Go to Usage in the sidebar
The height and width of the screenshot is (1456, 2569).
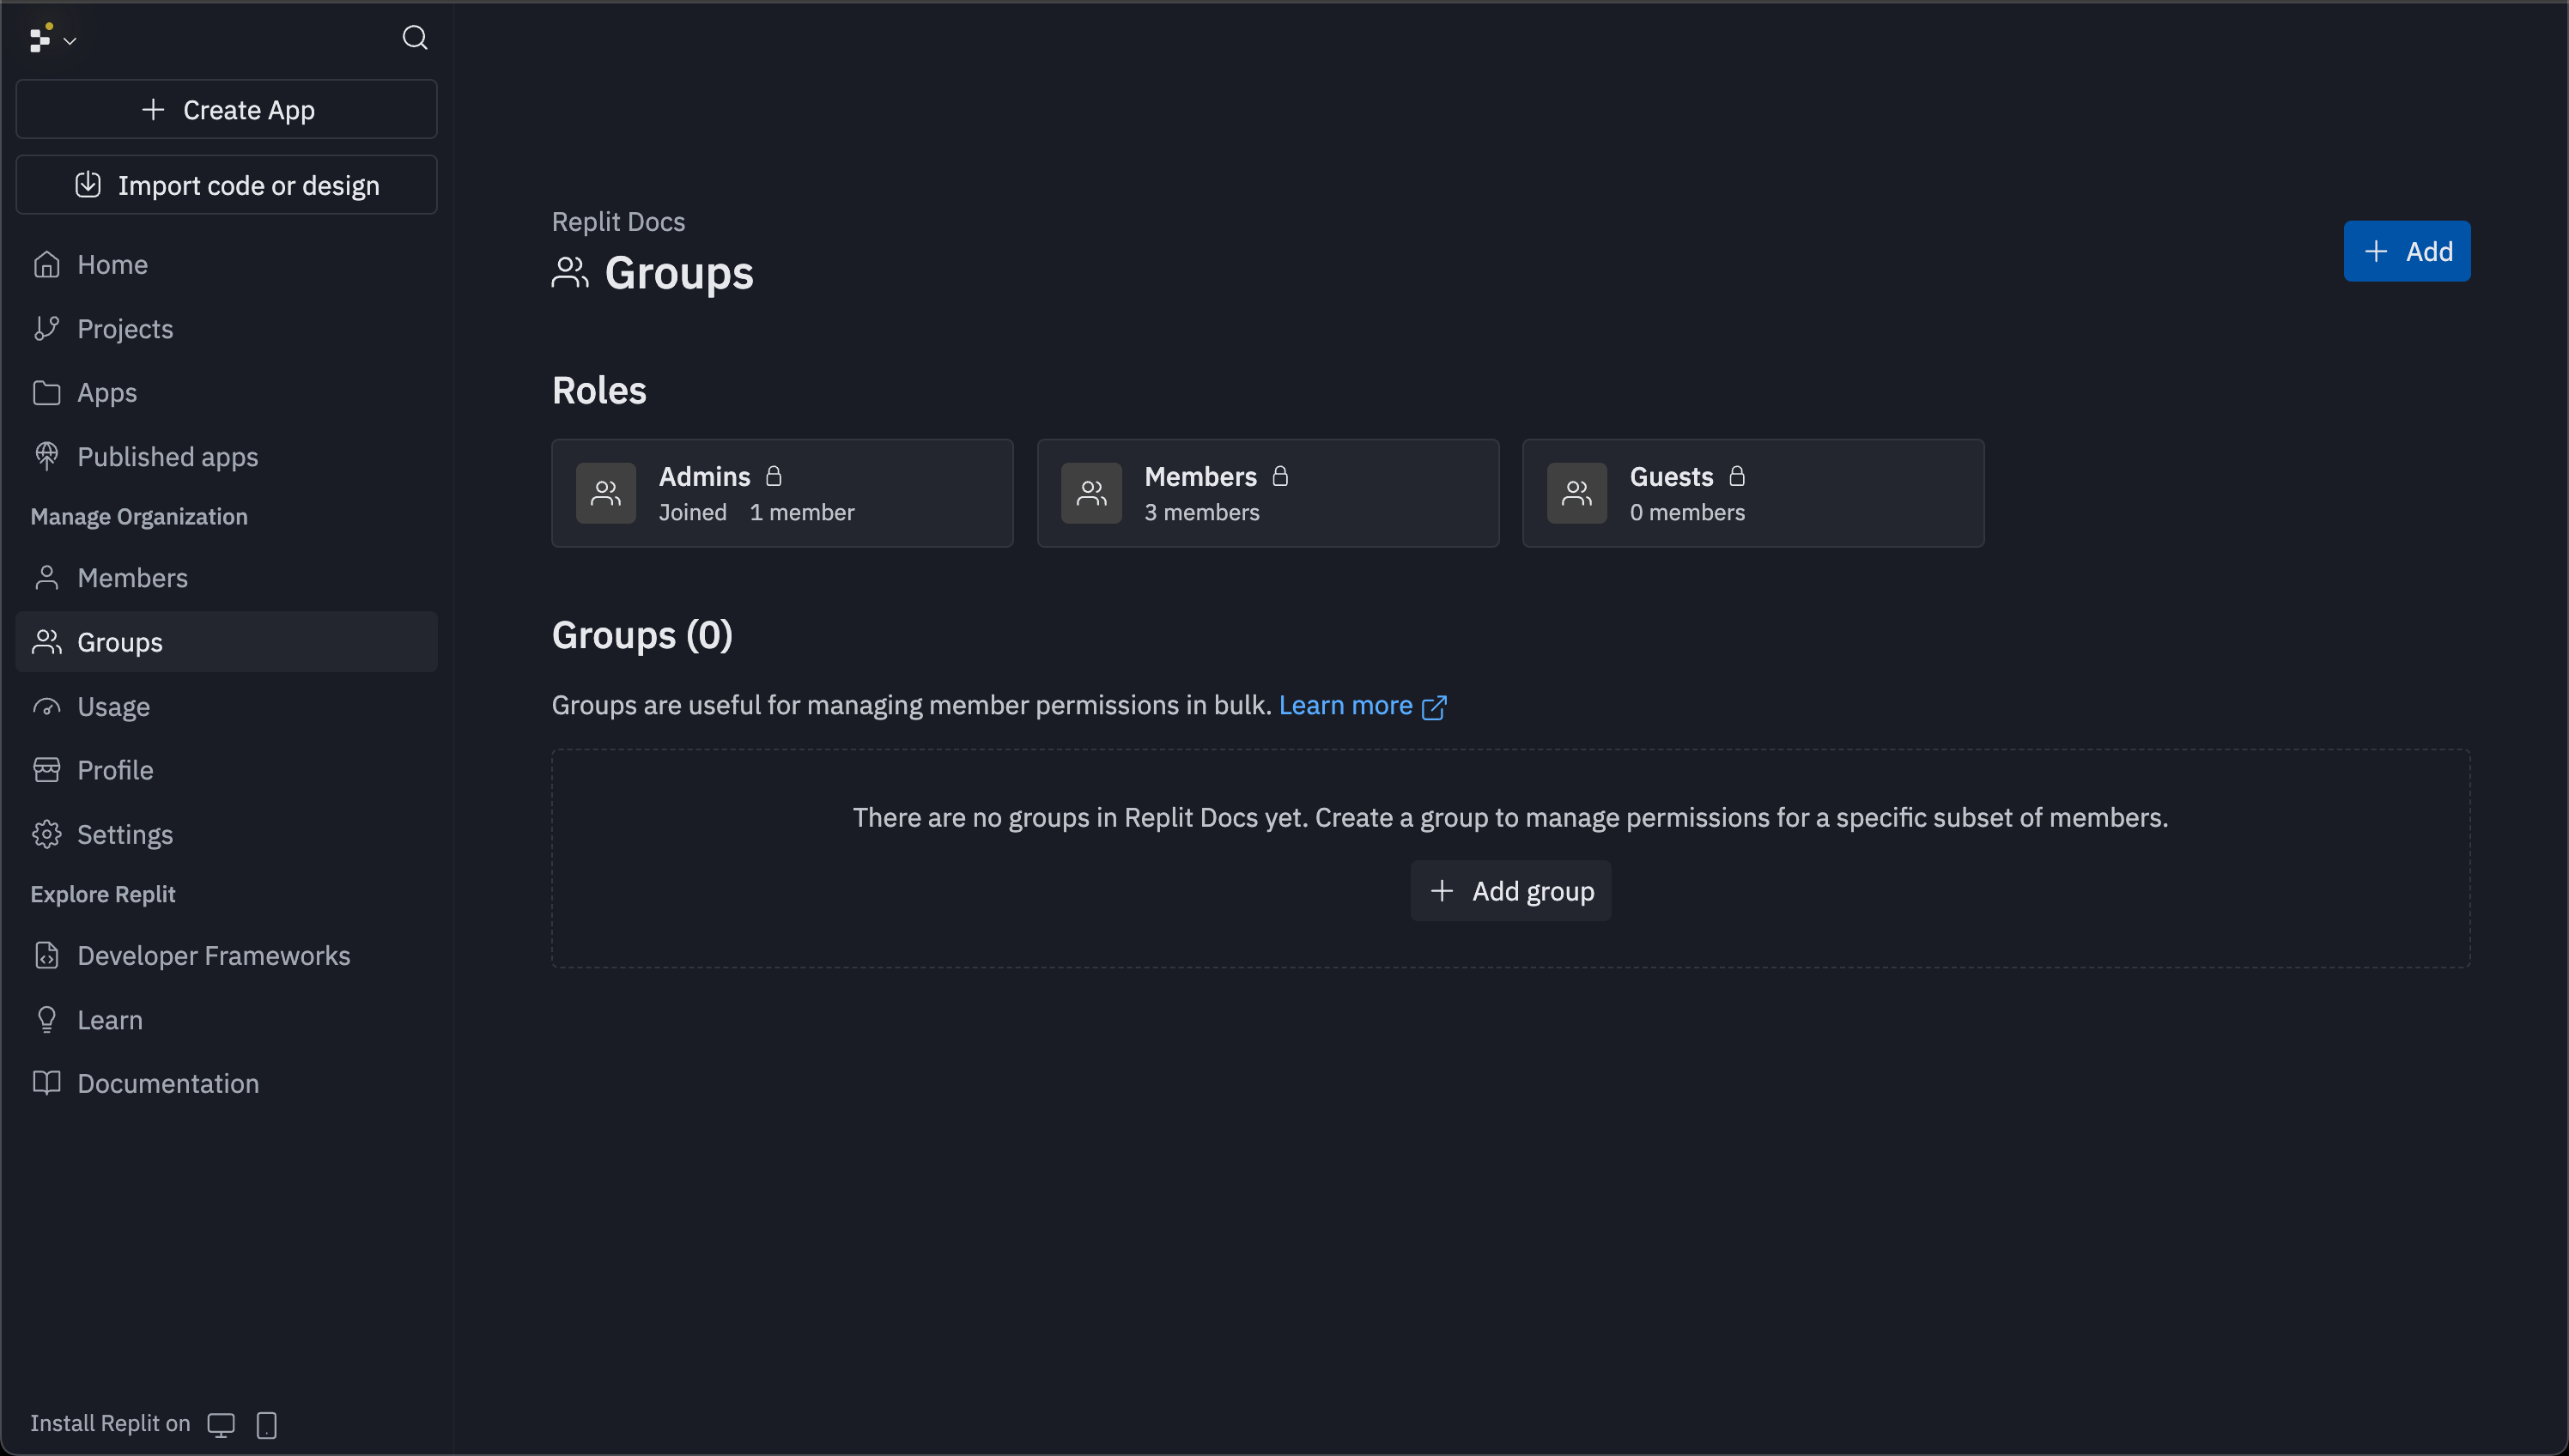[113, 707]
